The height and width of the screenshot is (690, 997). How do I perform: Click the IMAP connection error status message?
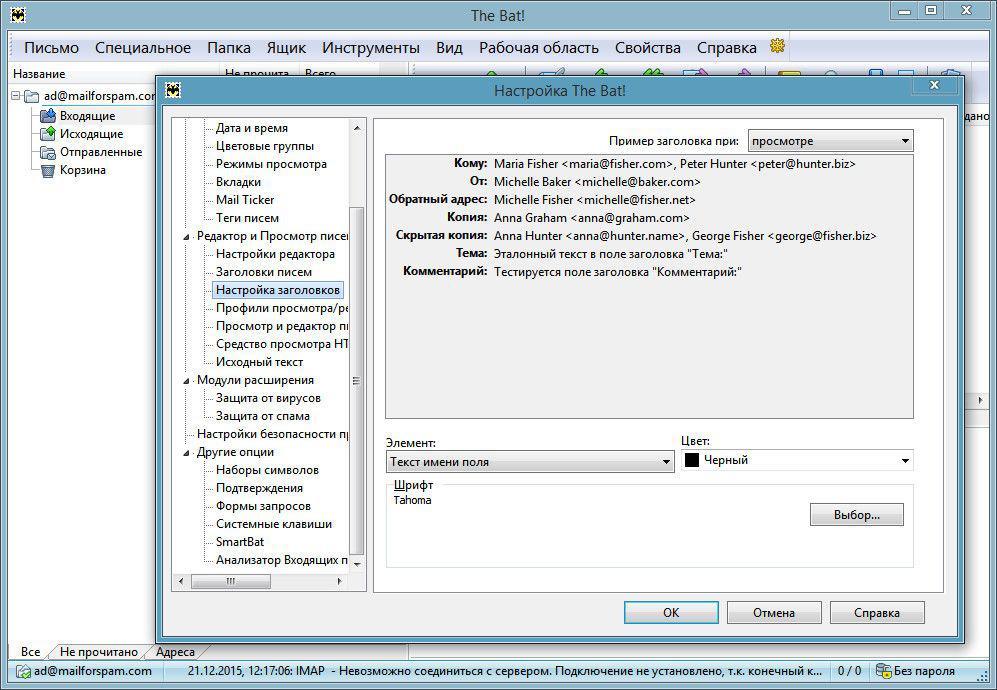505,671
